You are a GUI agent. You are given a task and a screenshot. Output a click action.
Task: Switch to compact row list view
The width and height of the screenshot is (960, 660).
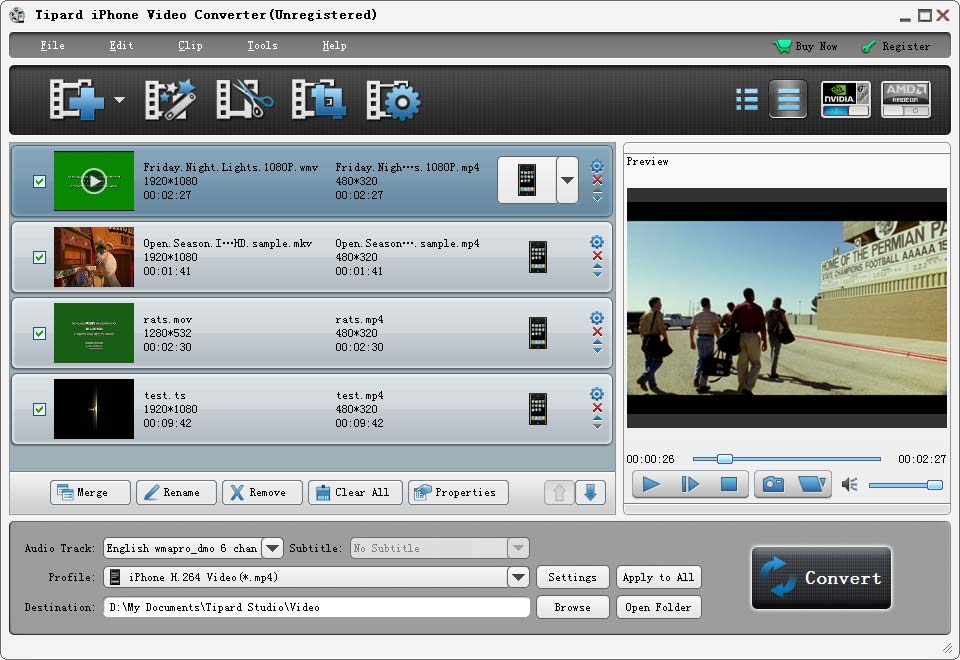pyautogui.click(x=788, y=99)
